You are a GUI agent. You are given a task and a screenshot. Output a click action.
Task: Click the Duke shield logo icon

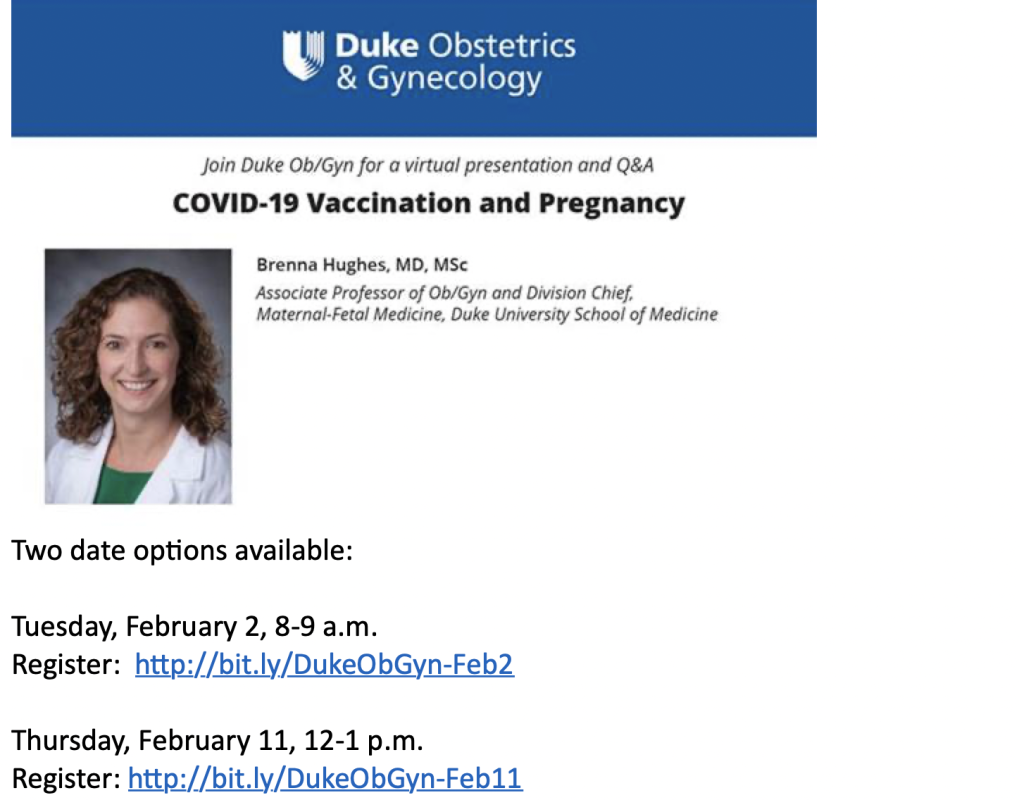(304, 55)
